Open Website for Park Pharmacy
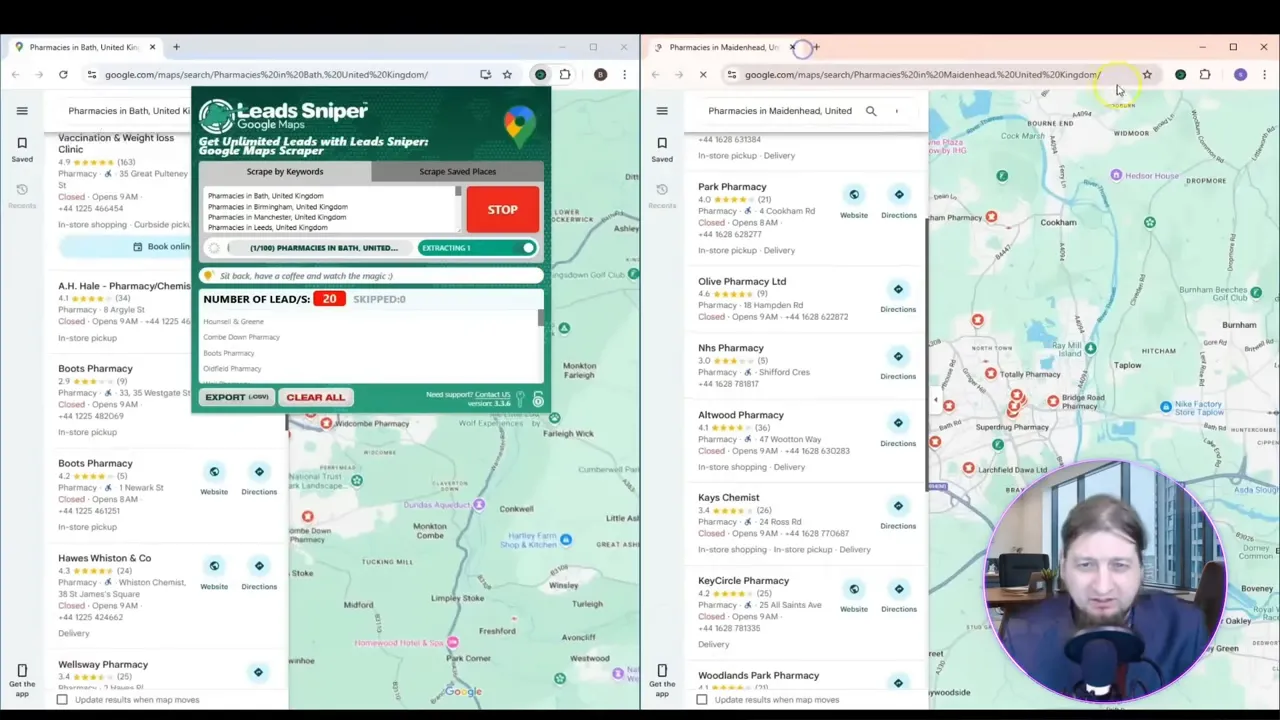The image size is (1280, 720). (854, 201)
